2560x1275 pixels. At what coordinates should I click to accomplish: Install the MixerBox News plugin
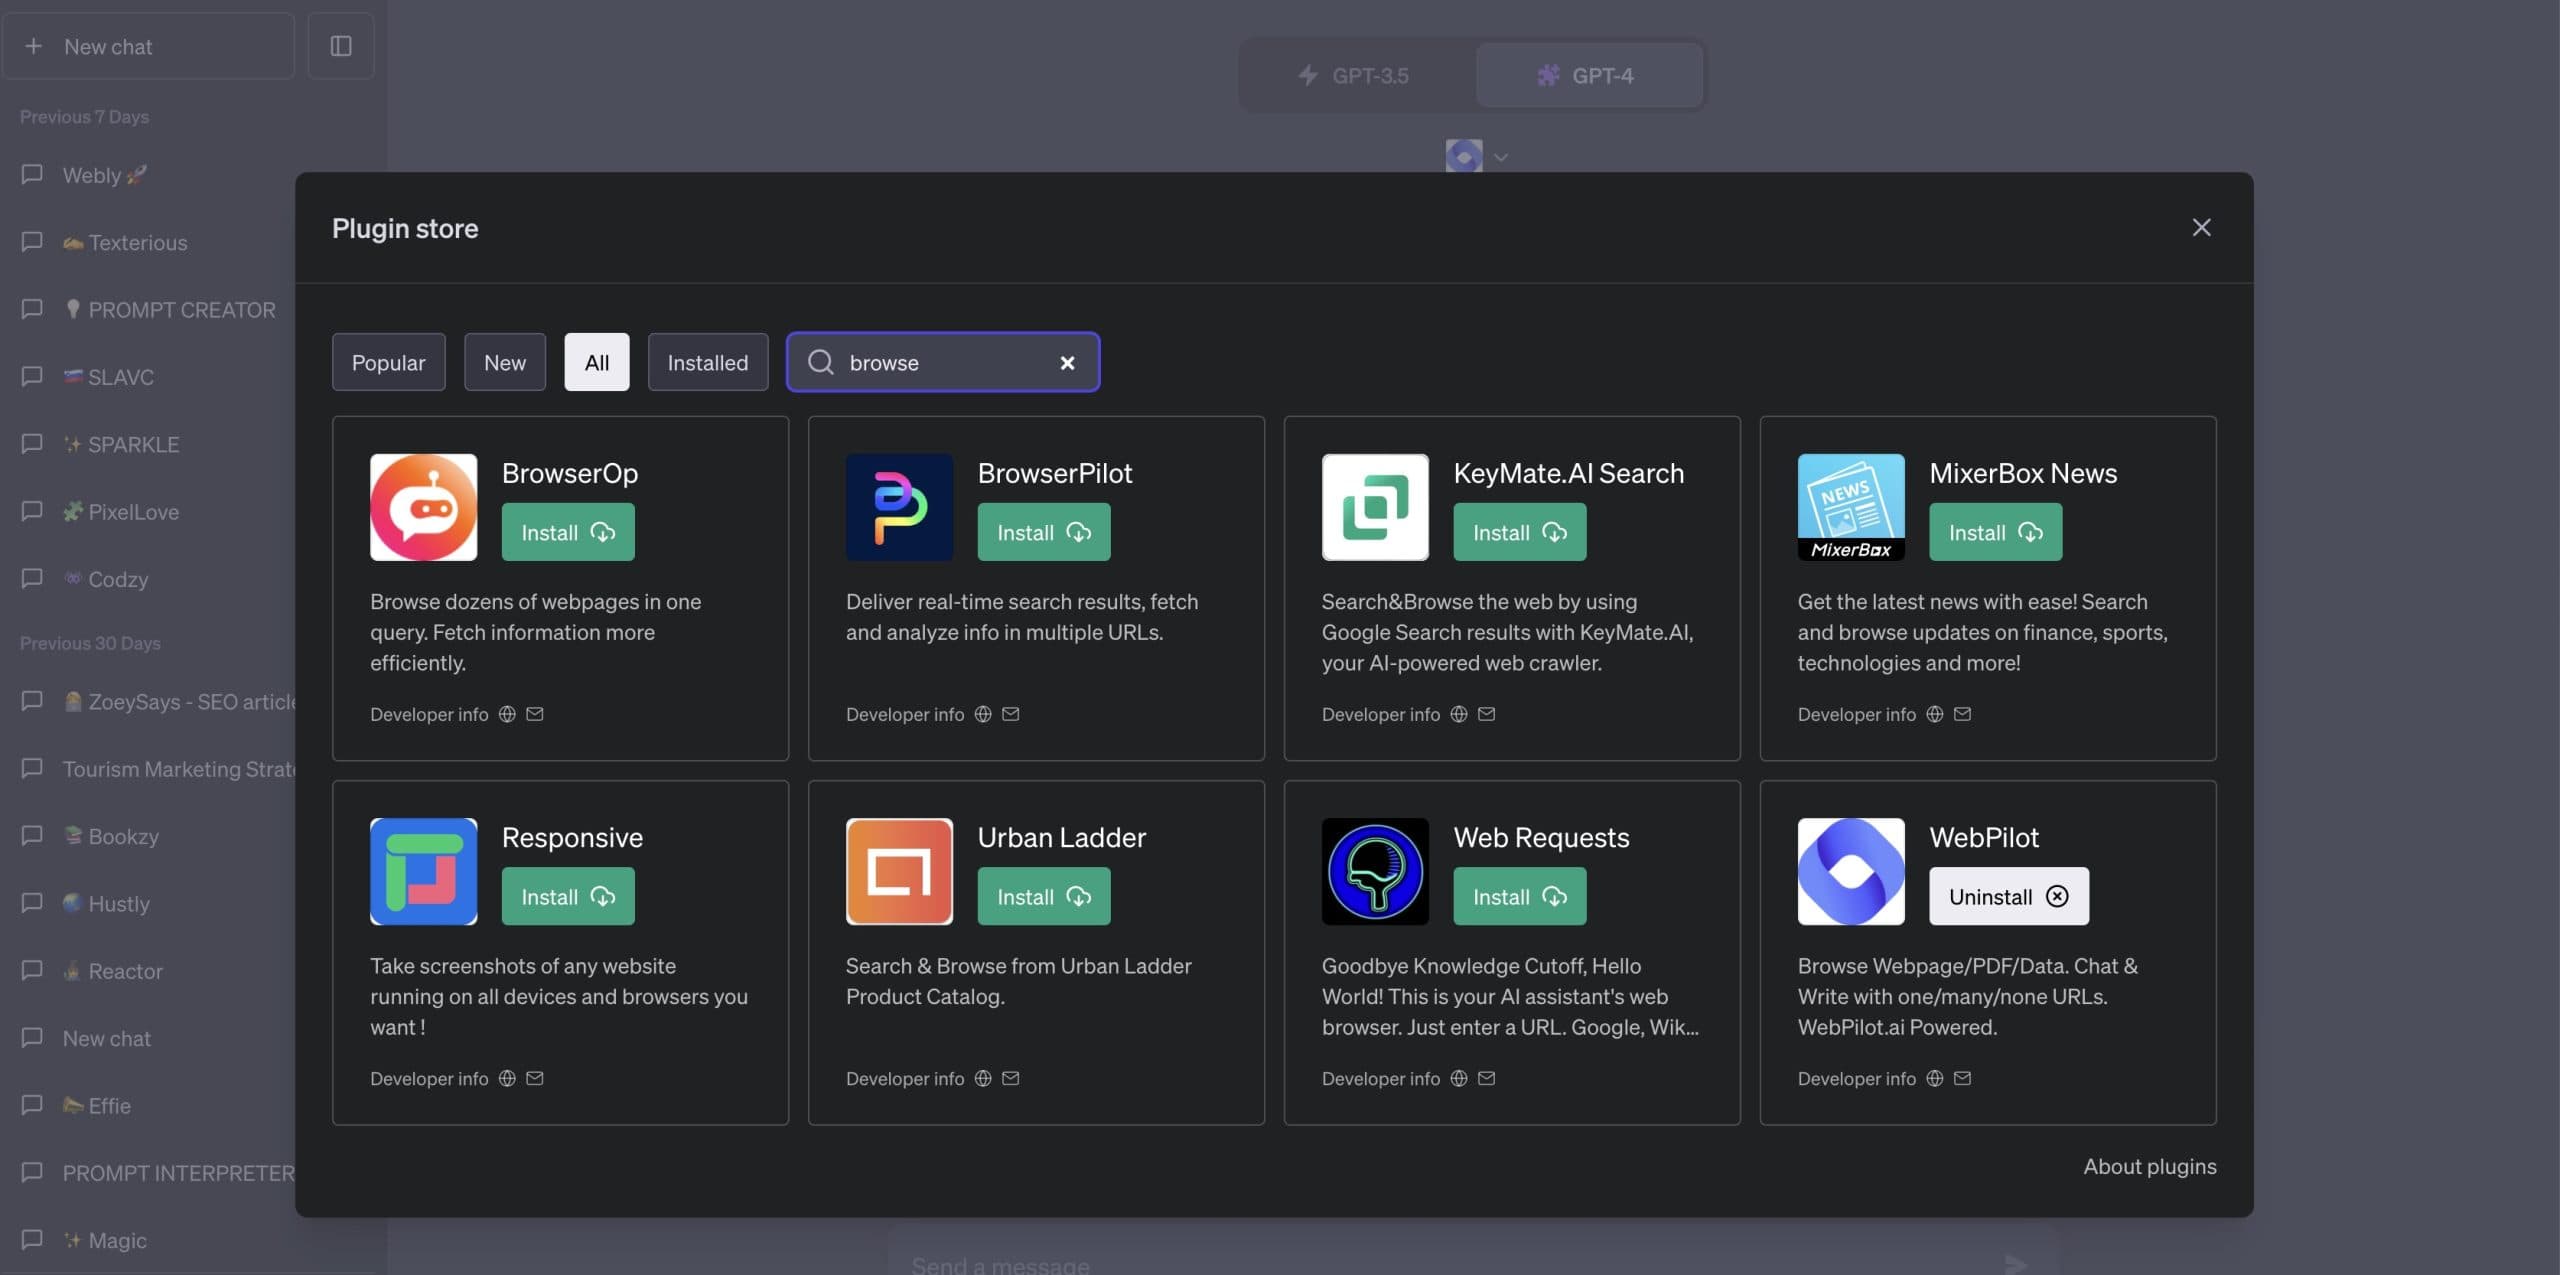[1996, 532]
